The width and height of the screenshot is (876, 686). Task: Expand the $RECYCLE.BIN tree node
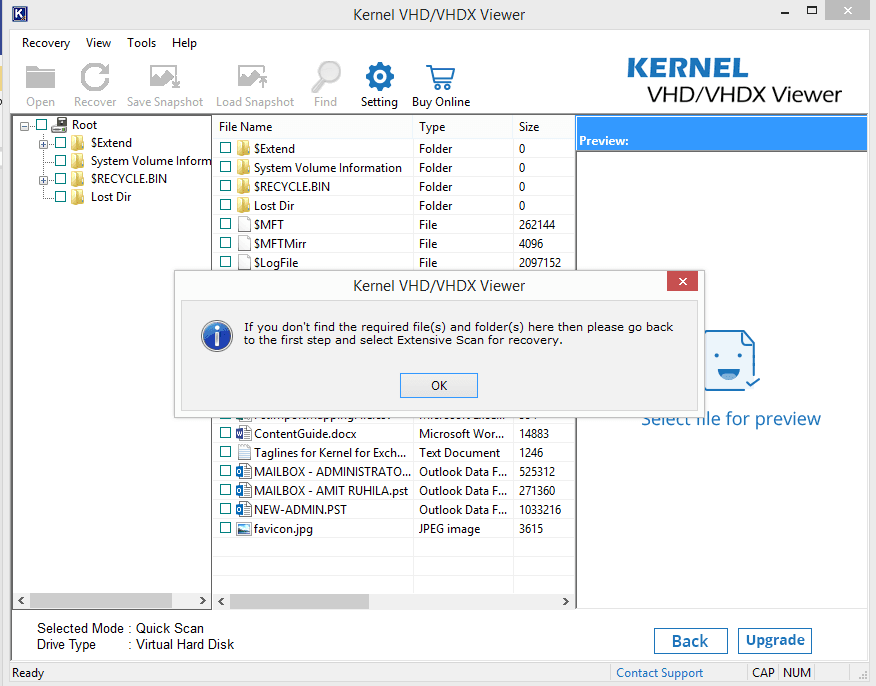[44, 180]
